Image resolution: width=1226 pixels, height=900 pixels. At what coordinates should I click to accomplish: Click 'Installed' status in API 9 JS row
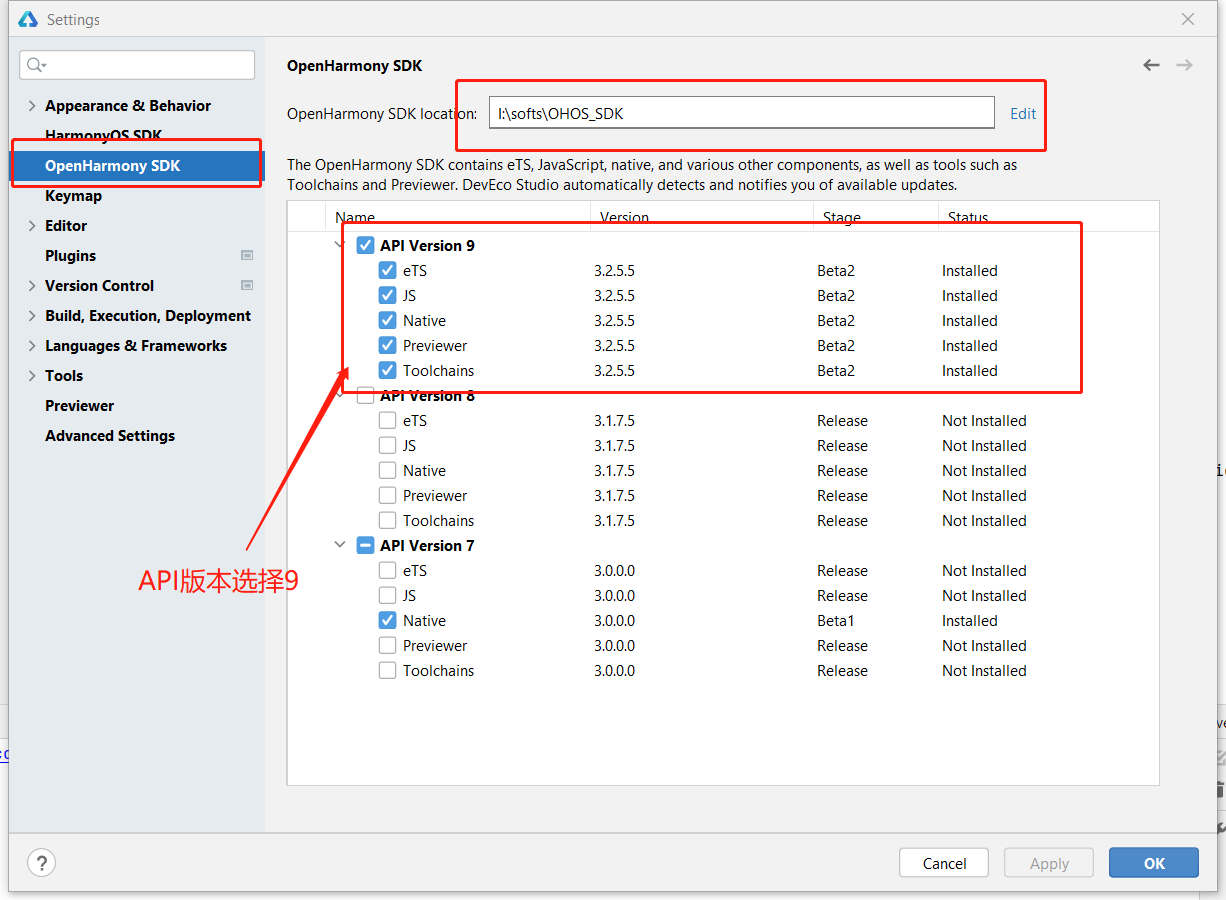(970, 296)
